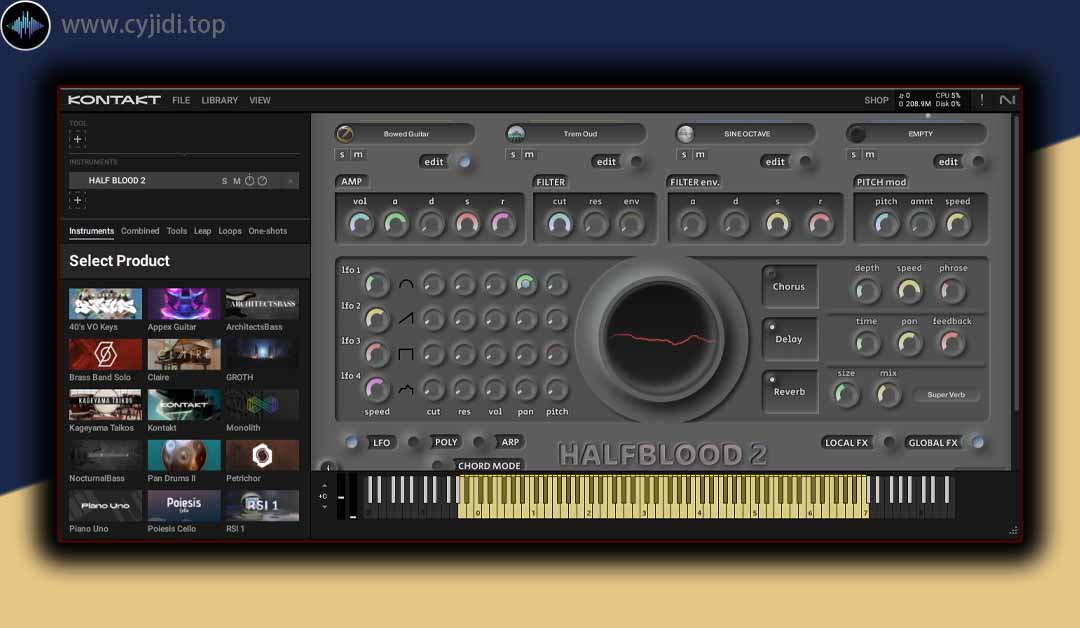Click the Delay feedback knob
The height and width of the screenshot is (628, 1080).
pyautogui.click(x=951, y=343)
